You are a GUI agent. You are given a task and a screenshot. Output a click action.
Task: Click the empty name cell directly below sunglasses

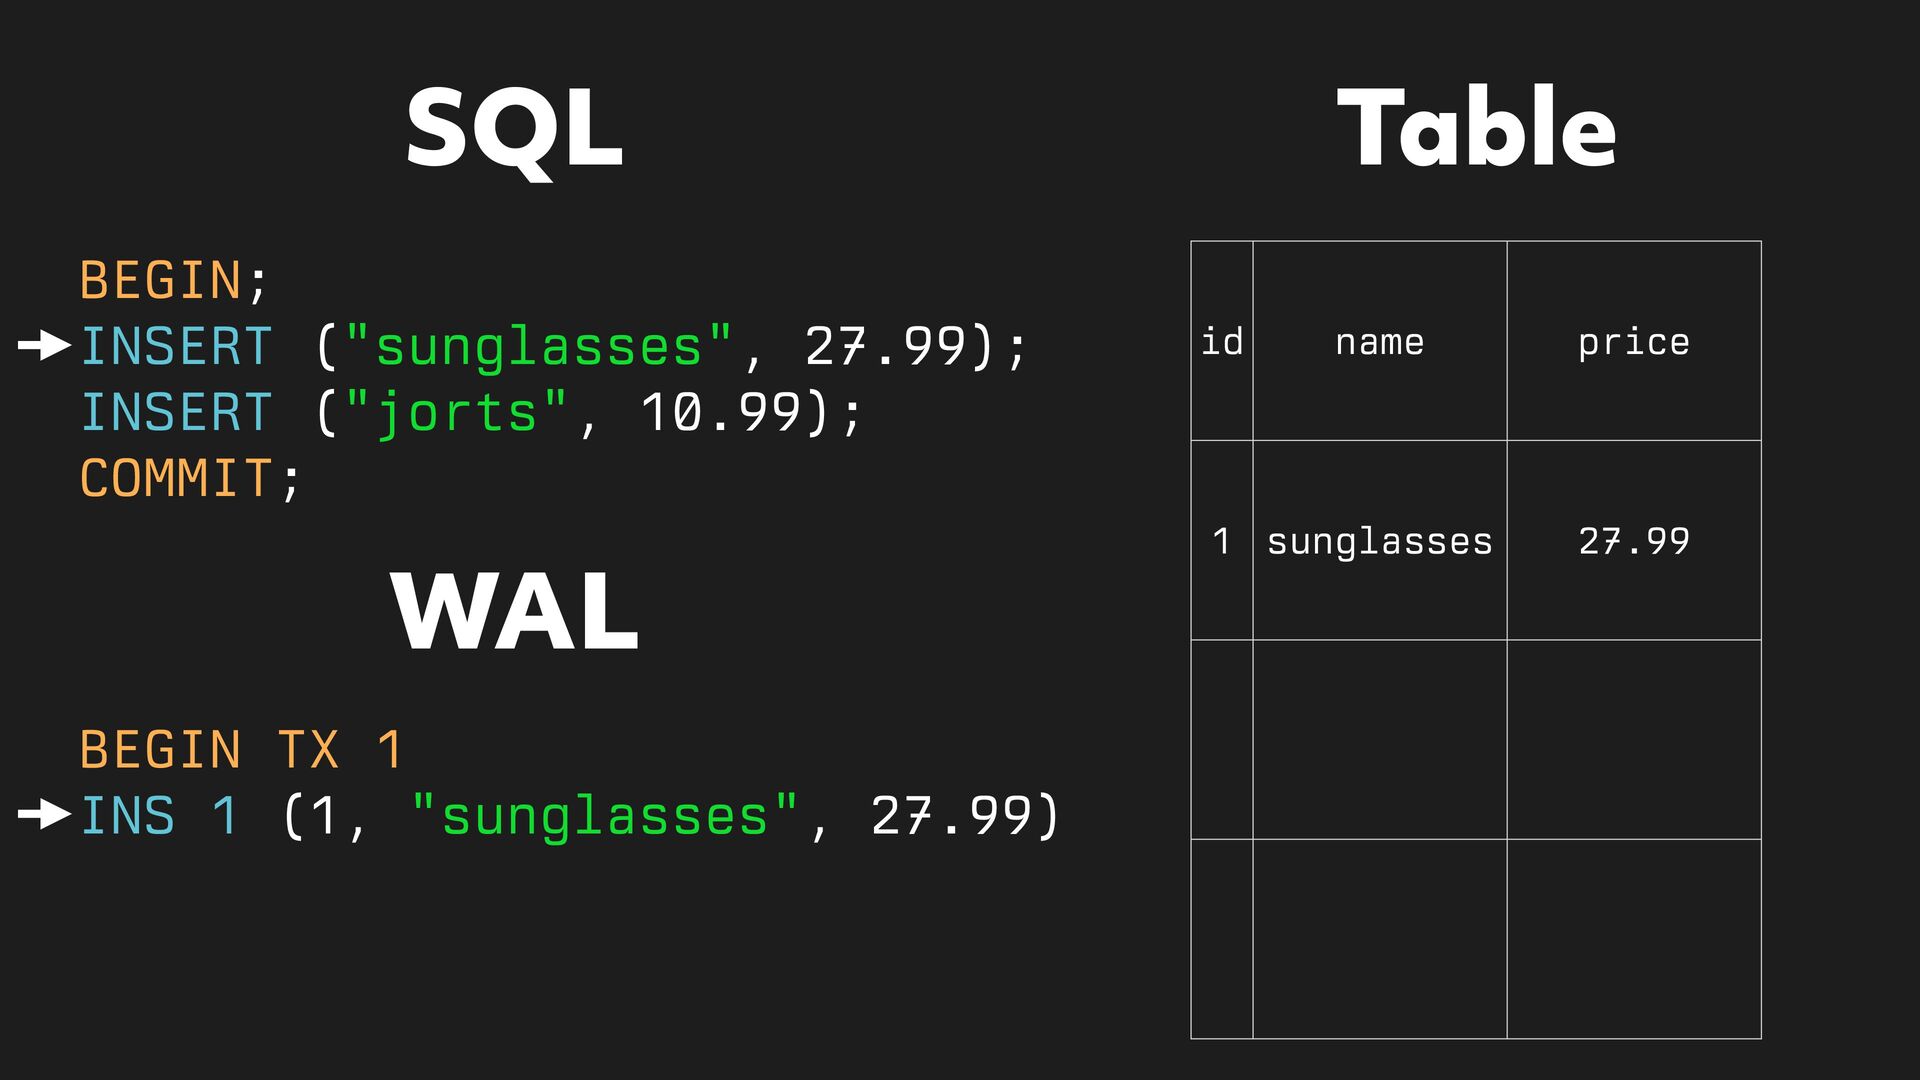point(1379,740)
